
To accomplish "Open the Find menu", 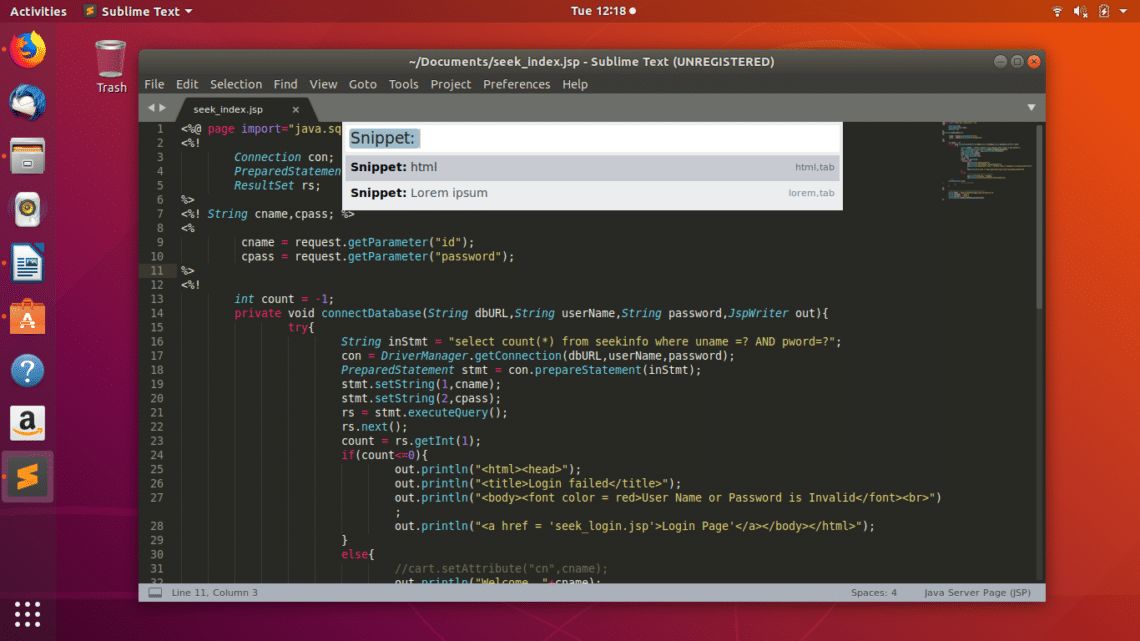I will pos(285,84).
